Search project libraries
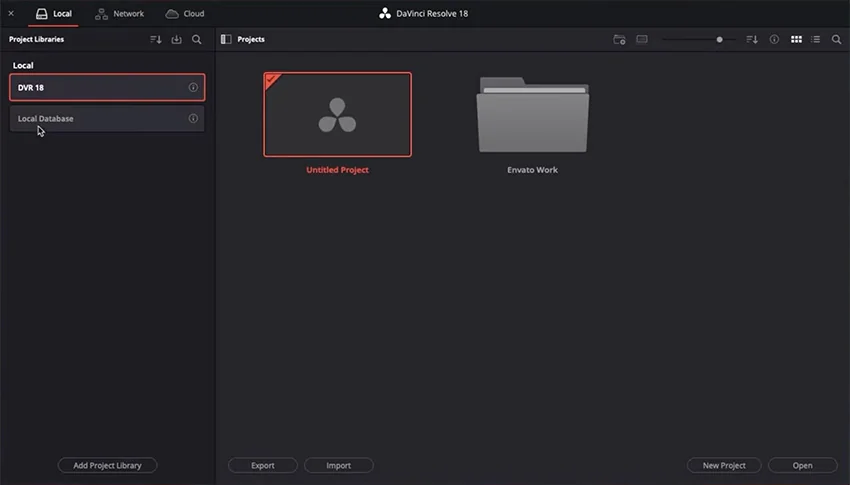Image resolution: width=850 pixels, height=485 pixels. 197,40
